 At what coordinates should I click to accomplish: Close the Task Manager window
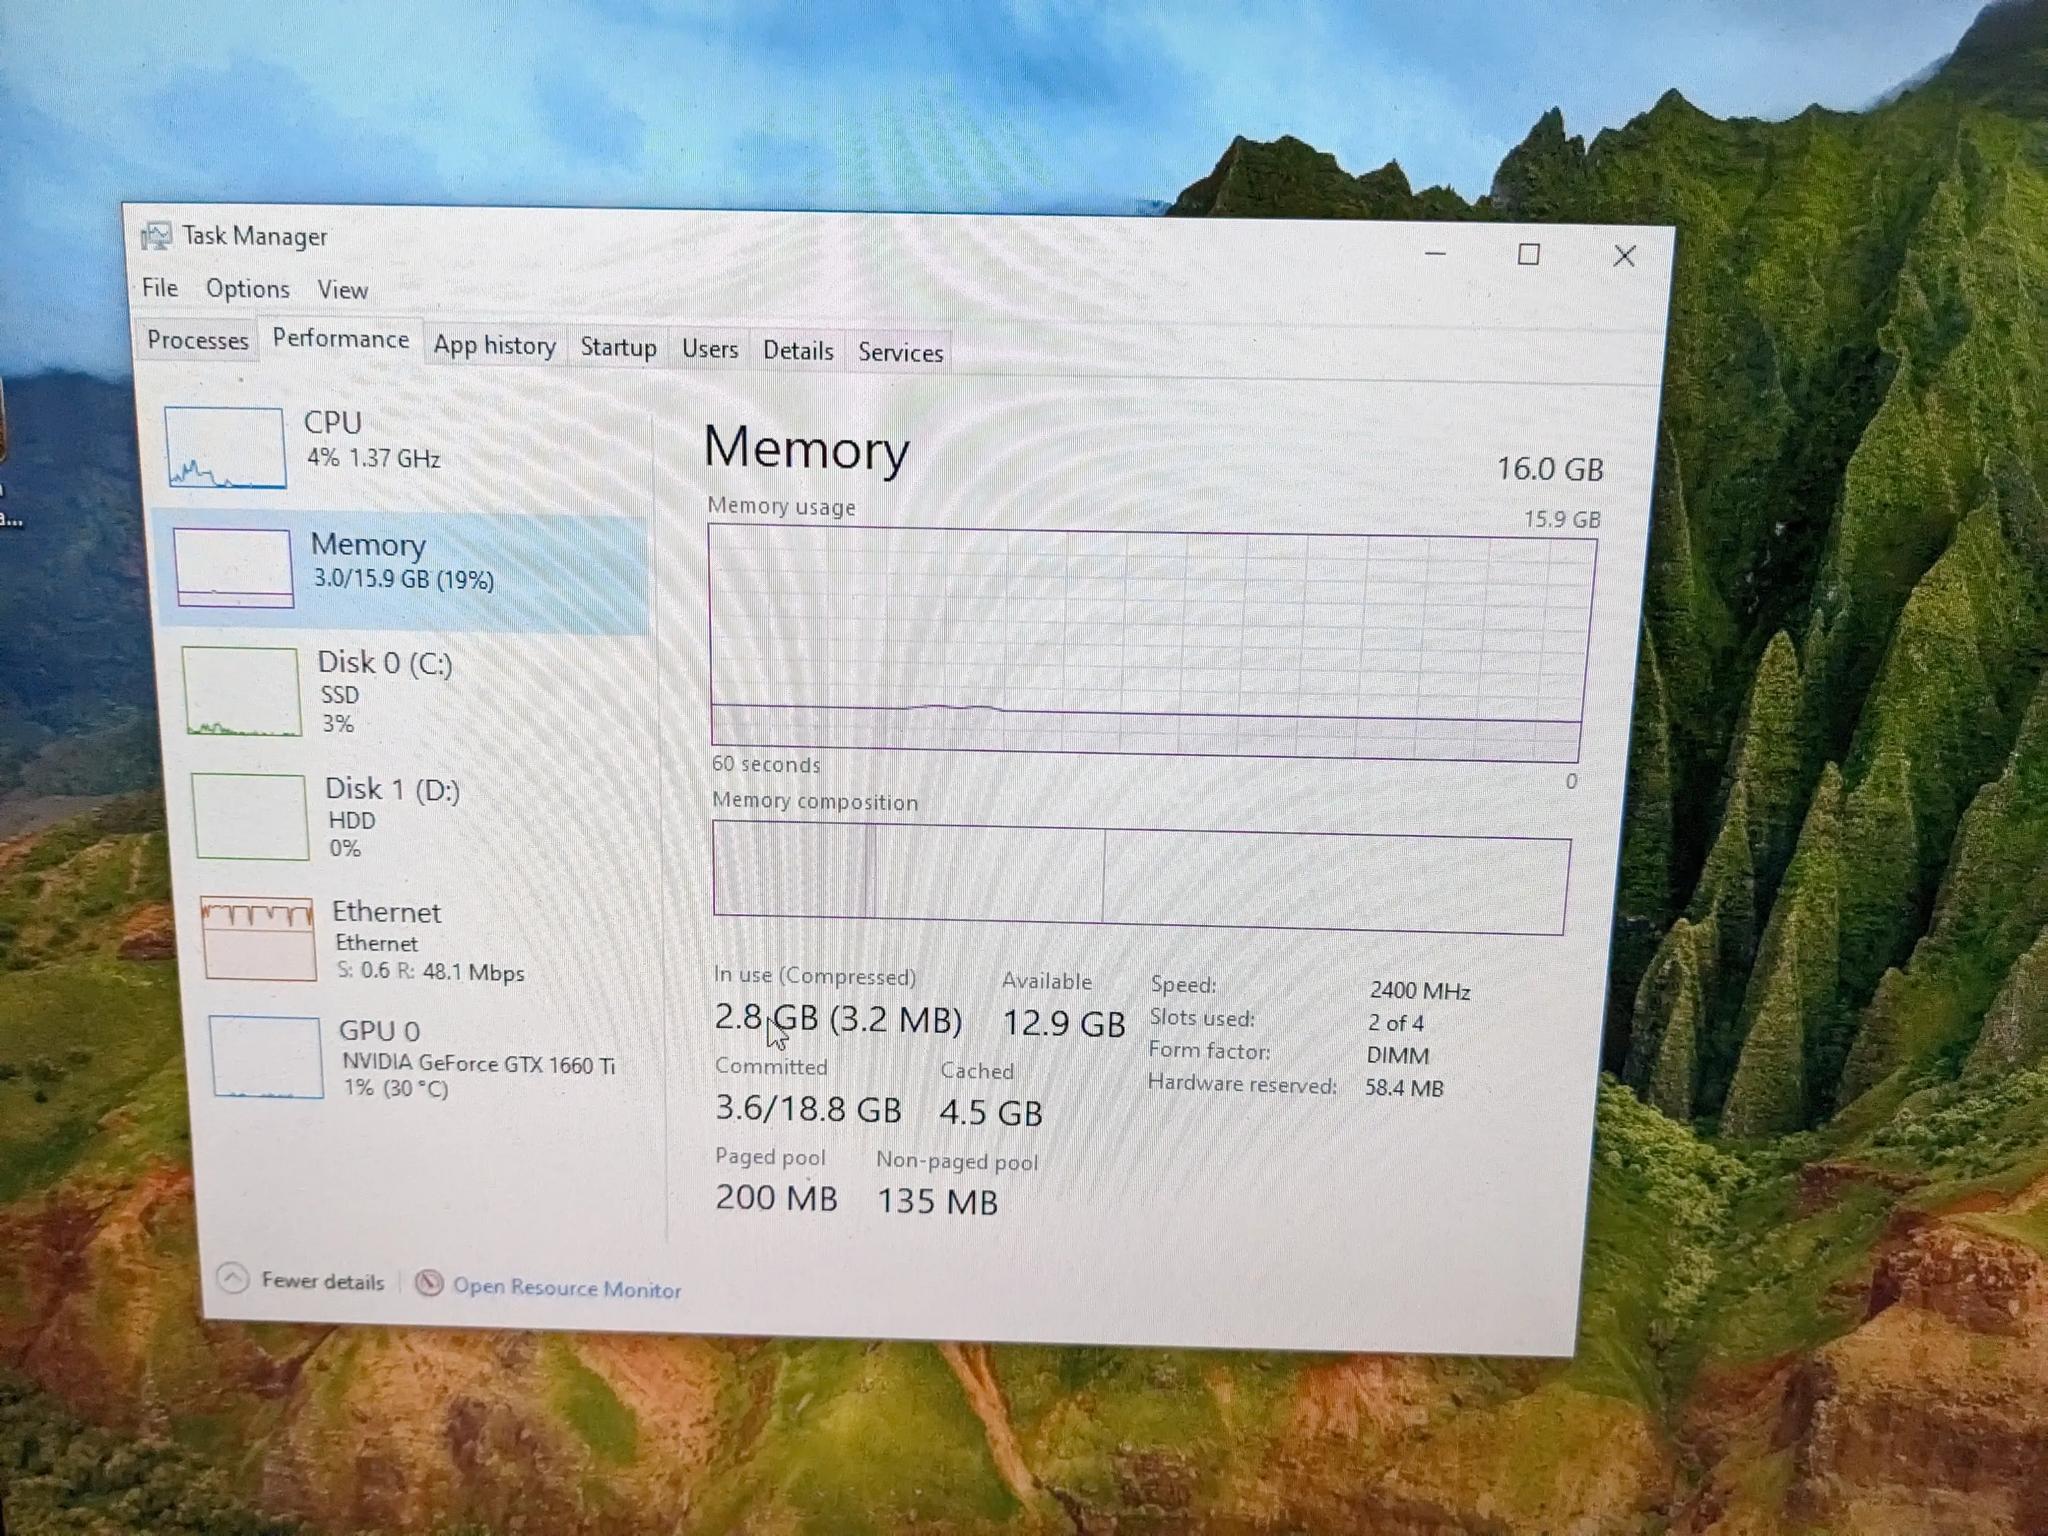pos(1624,256)
